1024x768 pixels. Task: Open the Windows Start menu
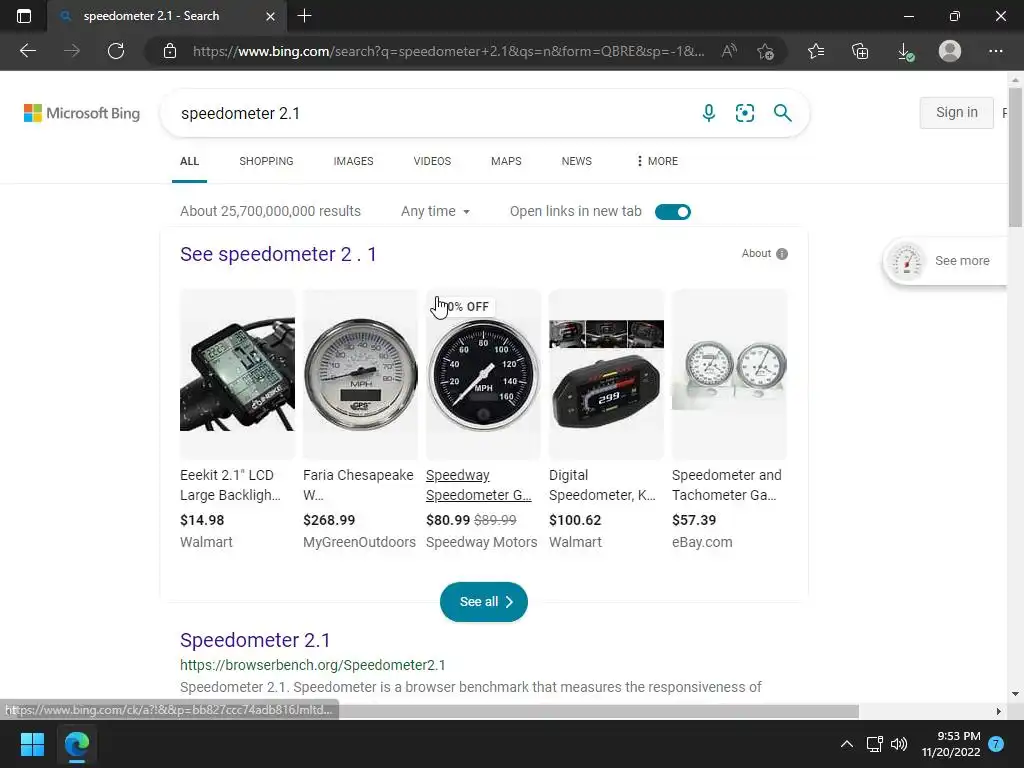click(32, 744)
